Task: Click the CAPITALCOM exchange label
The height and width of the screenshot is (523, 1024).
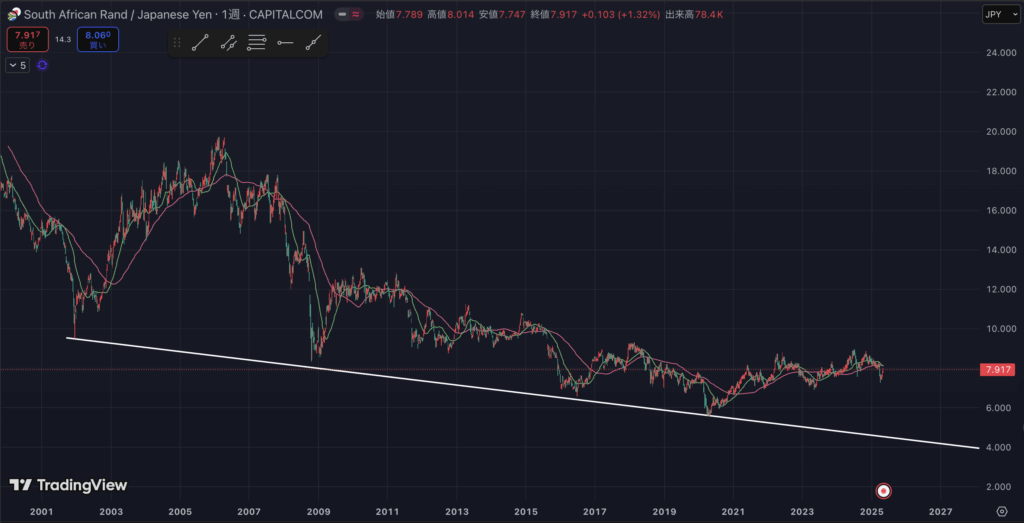Action: coord(286,14)
